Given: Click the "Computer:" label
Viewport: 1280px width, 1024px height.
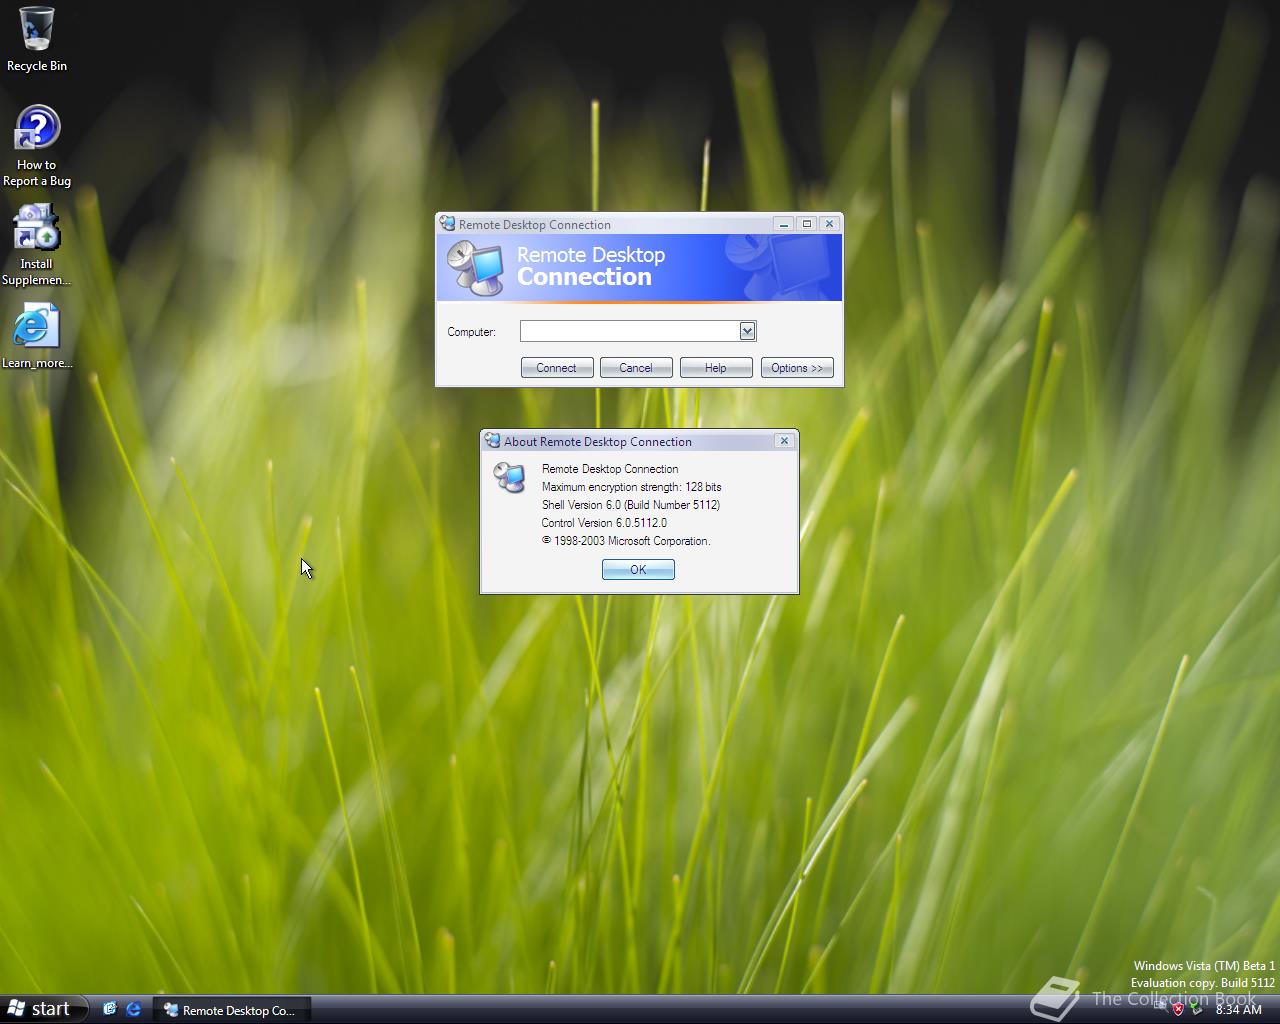Looking at the screenshot, I should pyautogui.click(x=471, y=332).
